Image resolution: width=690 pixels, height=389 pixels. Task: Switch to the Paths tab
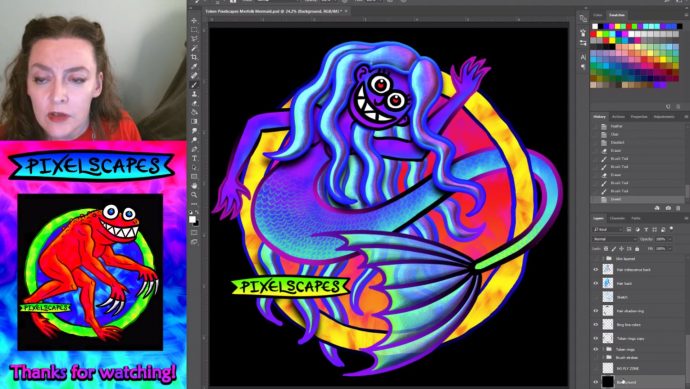click(x=636, y=218)
